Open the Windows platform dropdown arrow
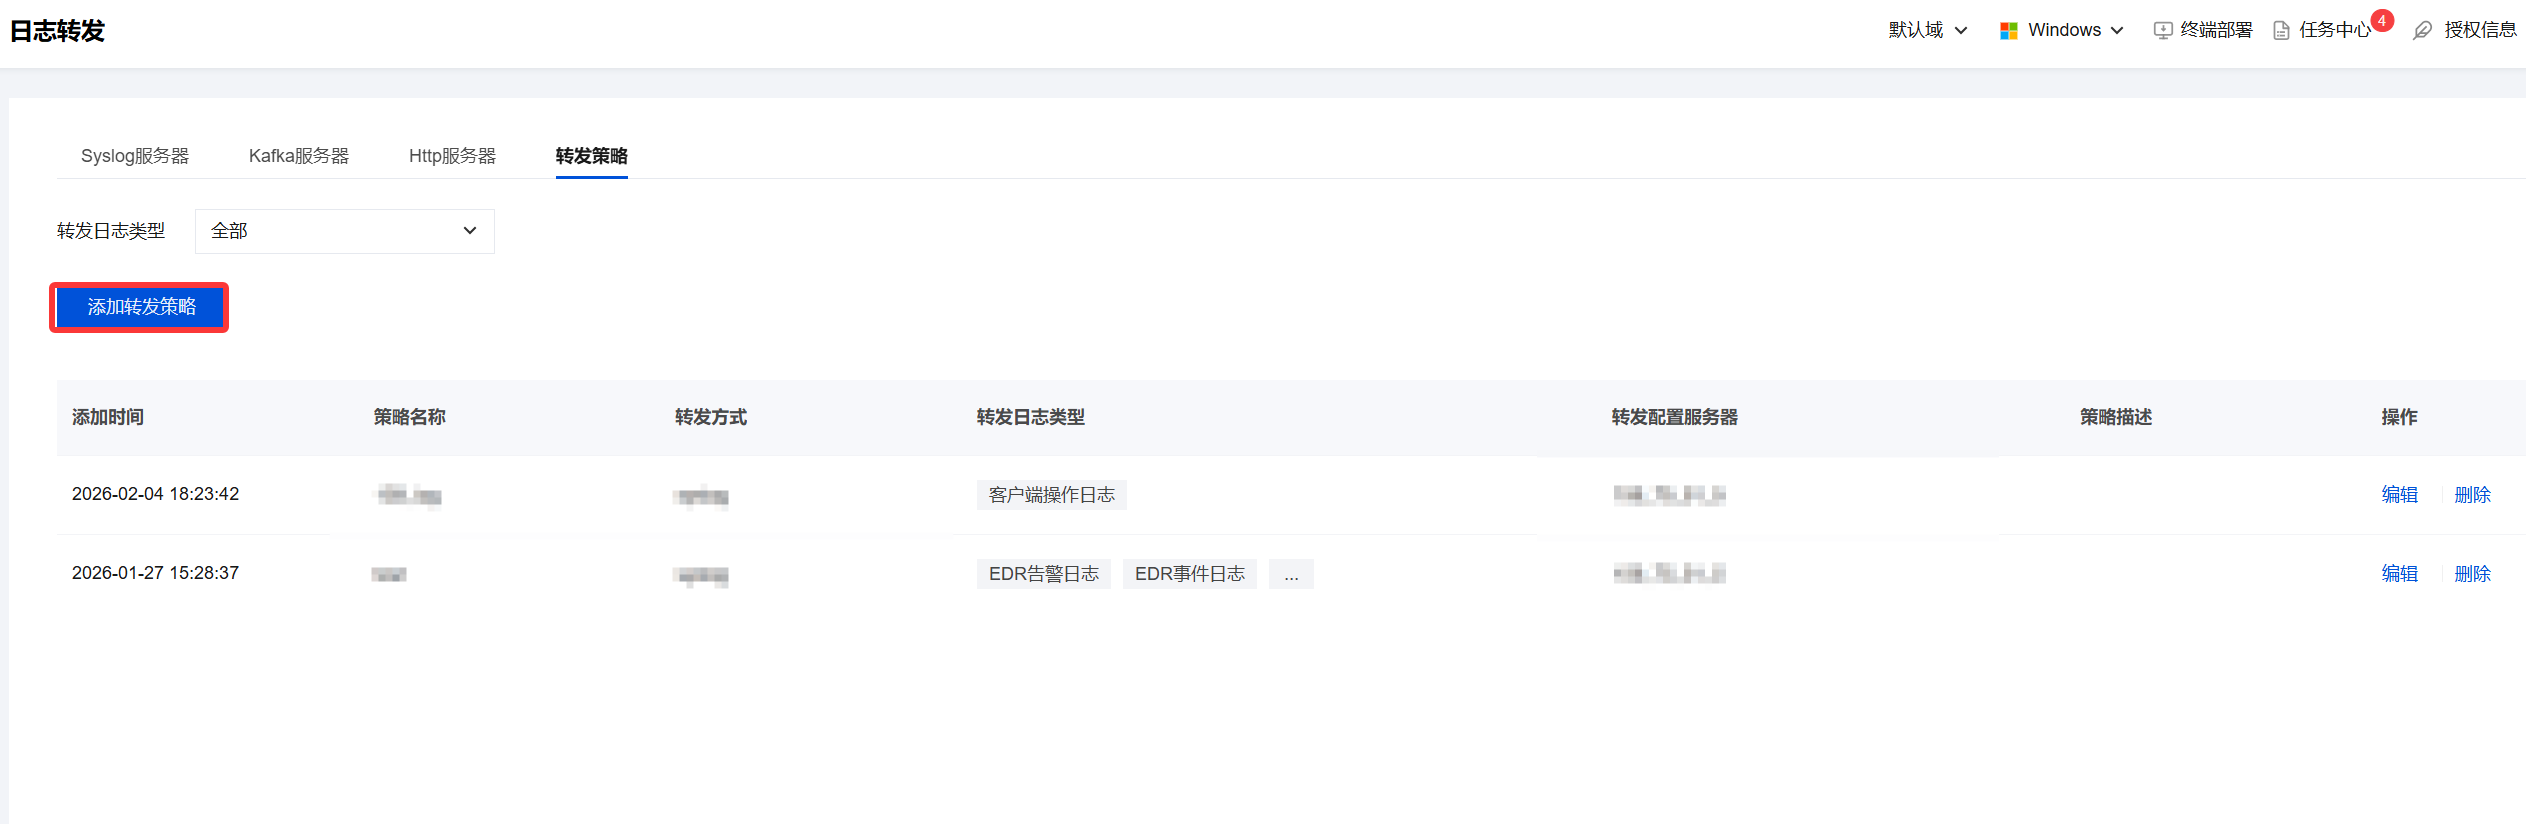 [2117, 31]
